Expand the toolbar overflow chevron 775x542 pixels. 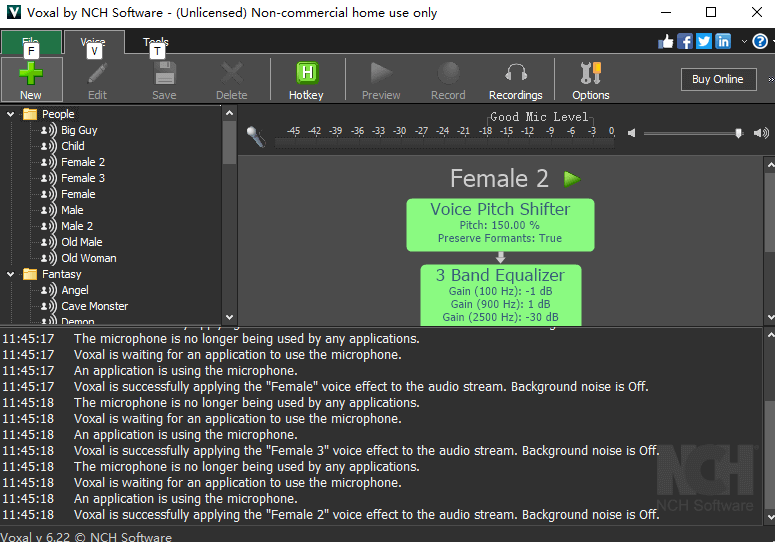point(769,79)
